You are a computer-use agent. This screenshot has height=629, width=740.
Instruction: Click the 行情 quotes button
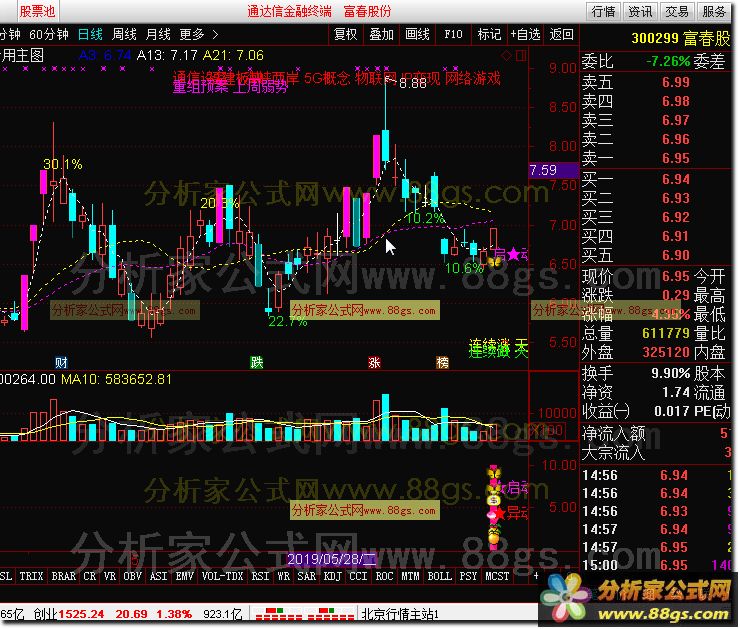pos(603,11)
